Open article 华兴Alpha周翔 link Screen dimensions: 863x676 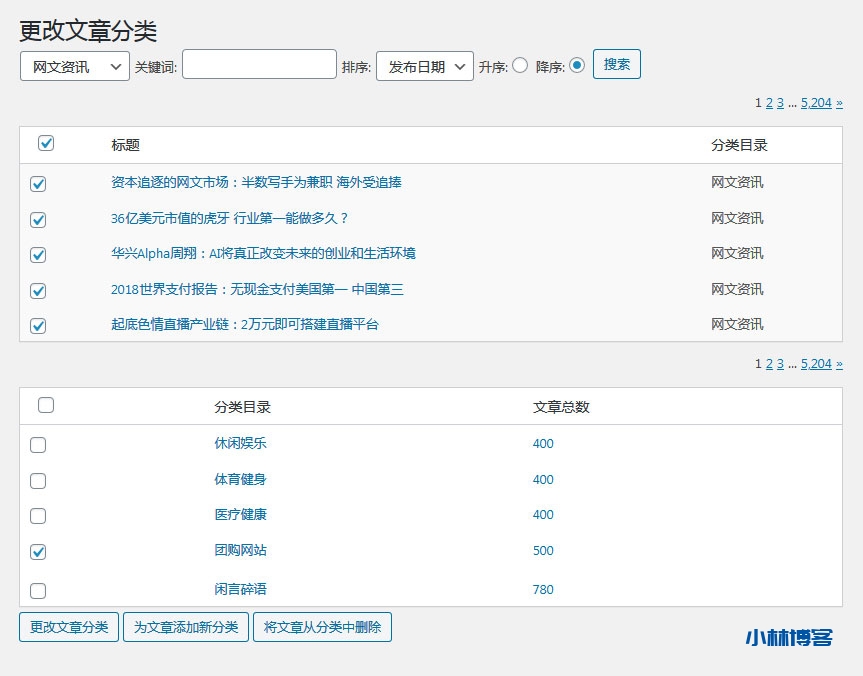pos(263,253)
